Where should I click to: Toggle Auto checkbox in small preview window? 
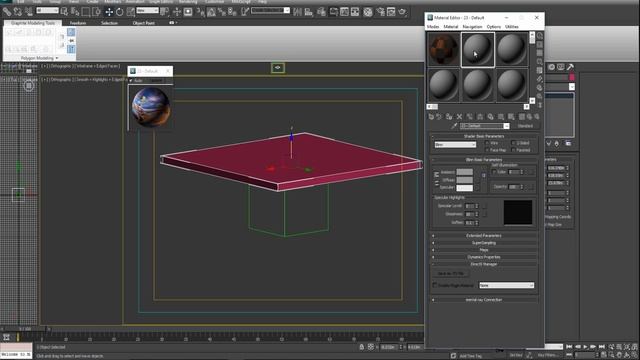coord(131,80)
